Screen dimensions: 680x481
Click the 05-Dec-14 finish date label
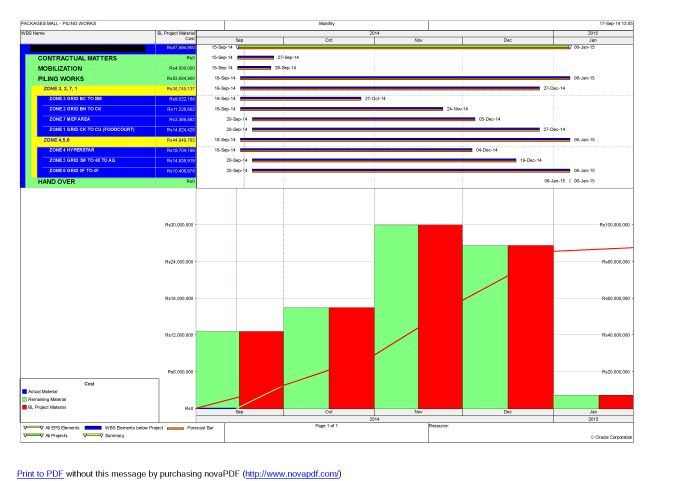click(x=490, y=119)
